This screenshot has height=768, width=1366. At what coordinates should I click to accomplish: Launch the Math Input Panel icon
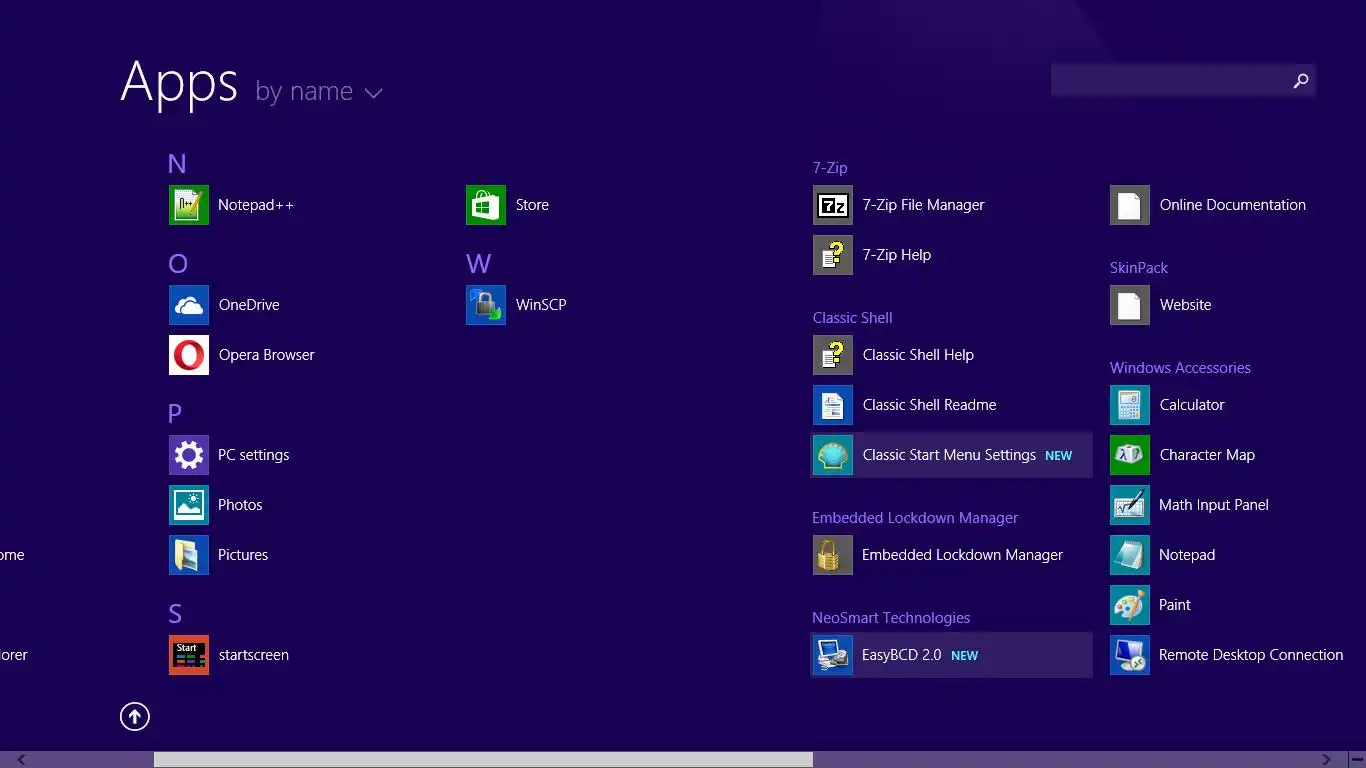1130,505
